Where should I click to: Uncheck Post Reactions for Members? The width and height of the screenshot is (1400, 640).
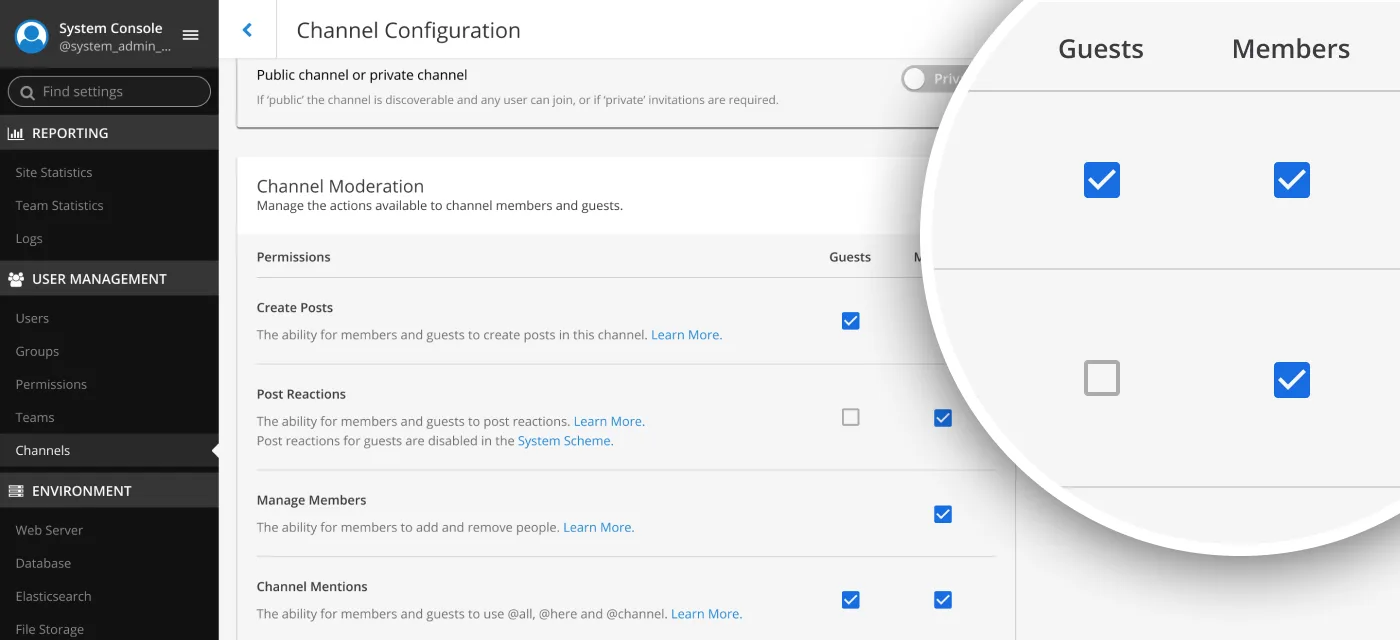(x=943, y=417)
